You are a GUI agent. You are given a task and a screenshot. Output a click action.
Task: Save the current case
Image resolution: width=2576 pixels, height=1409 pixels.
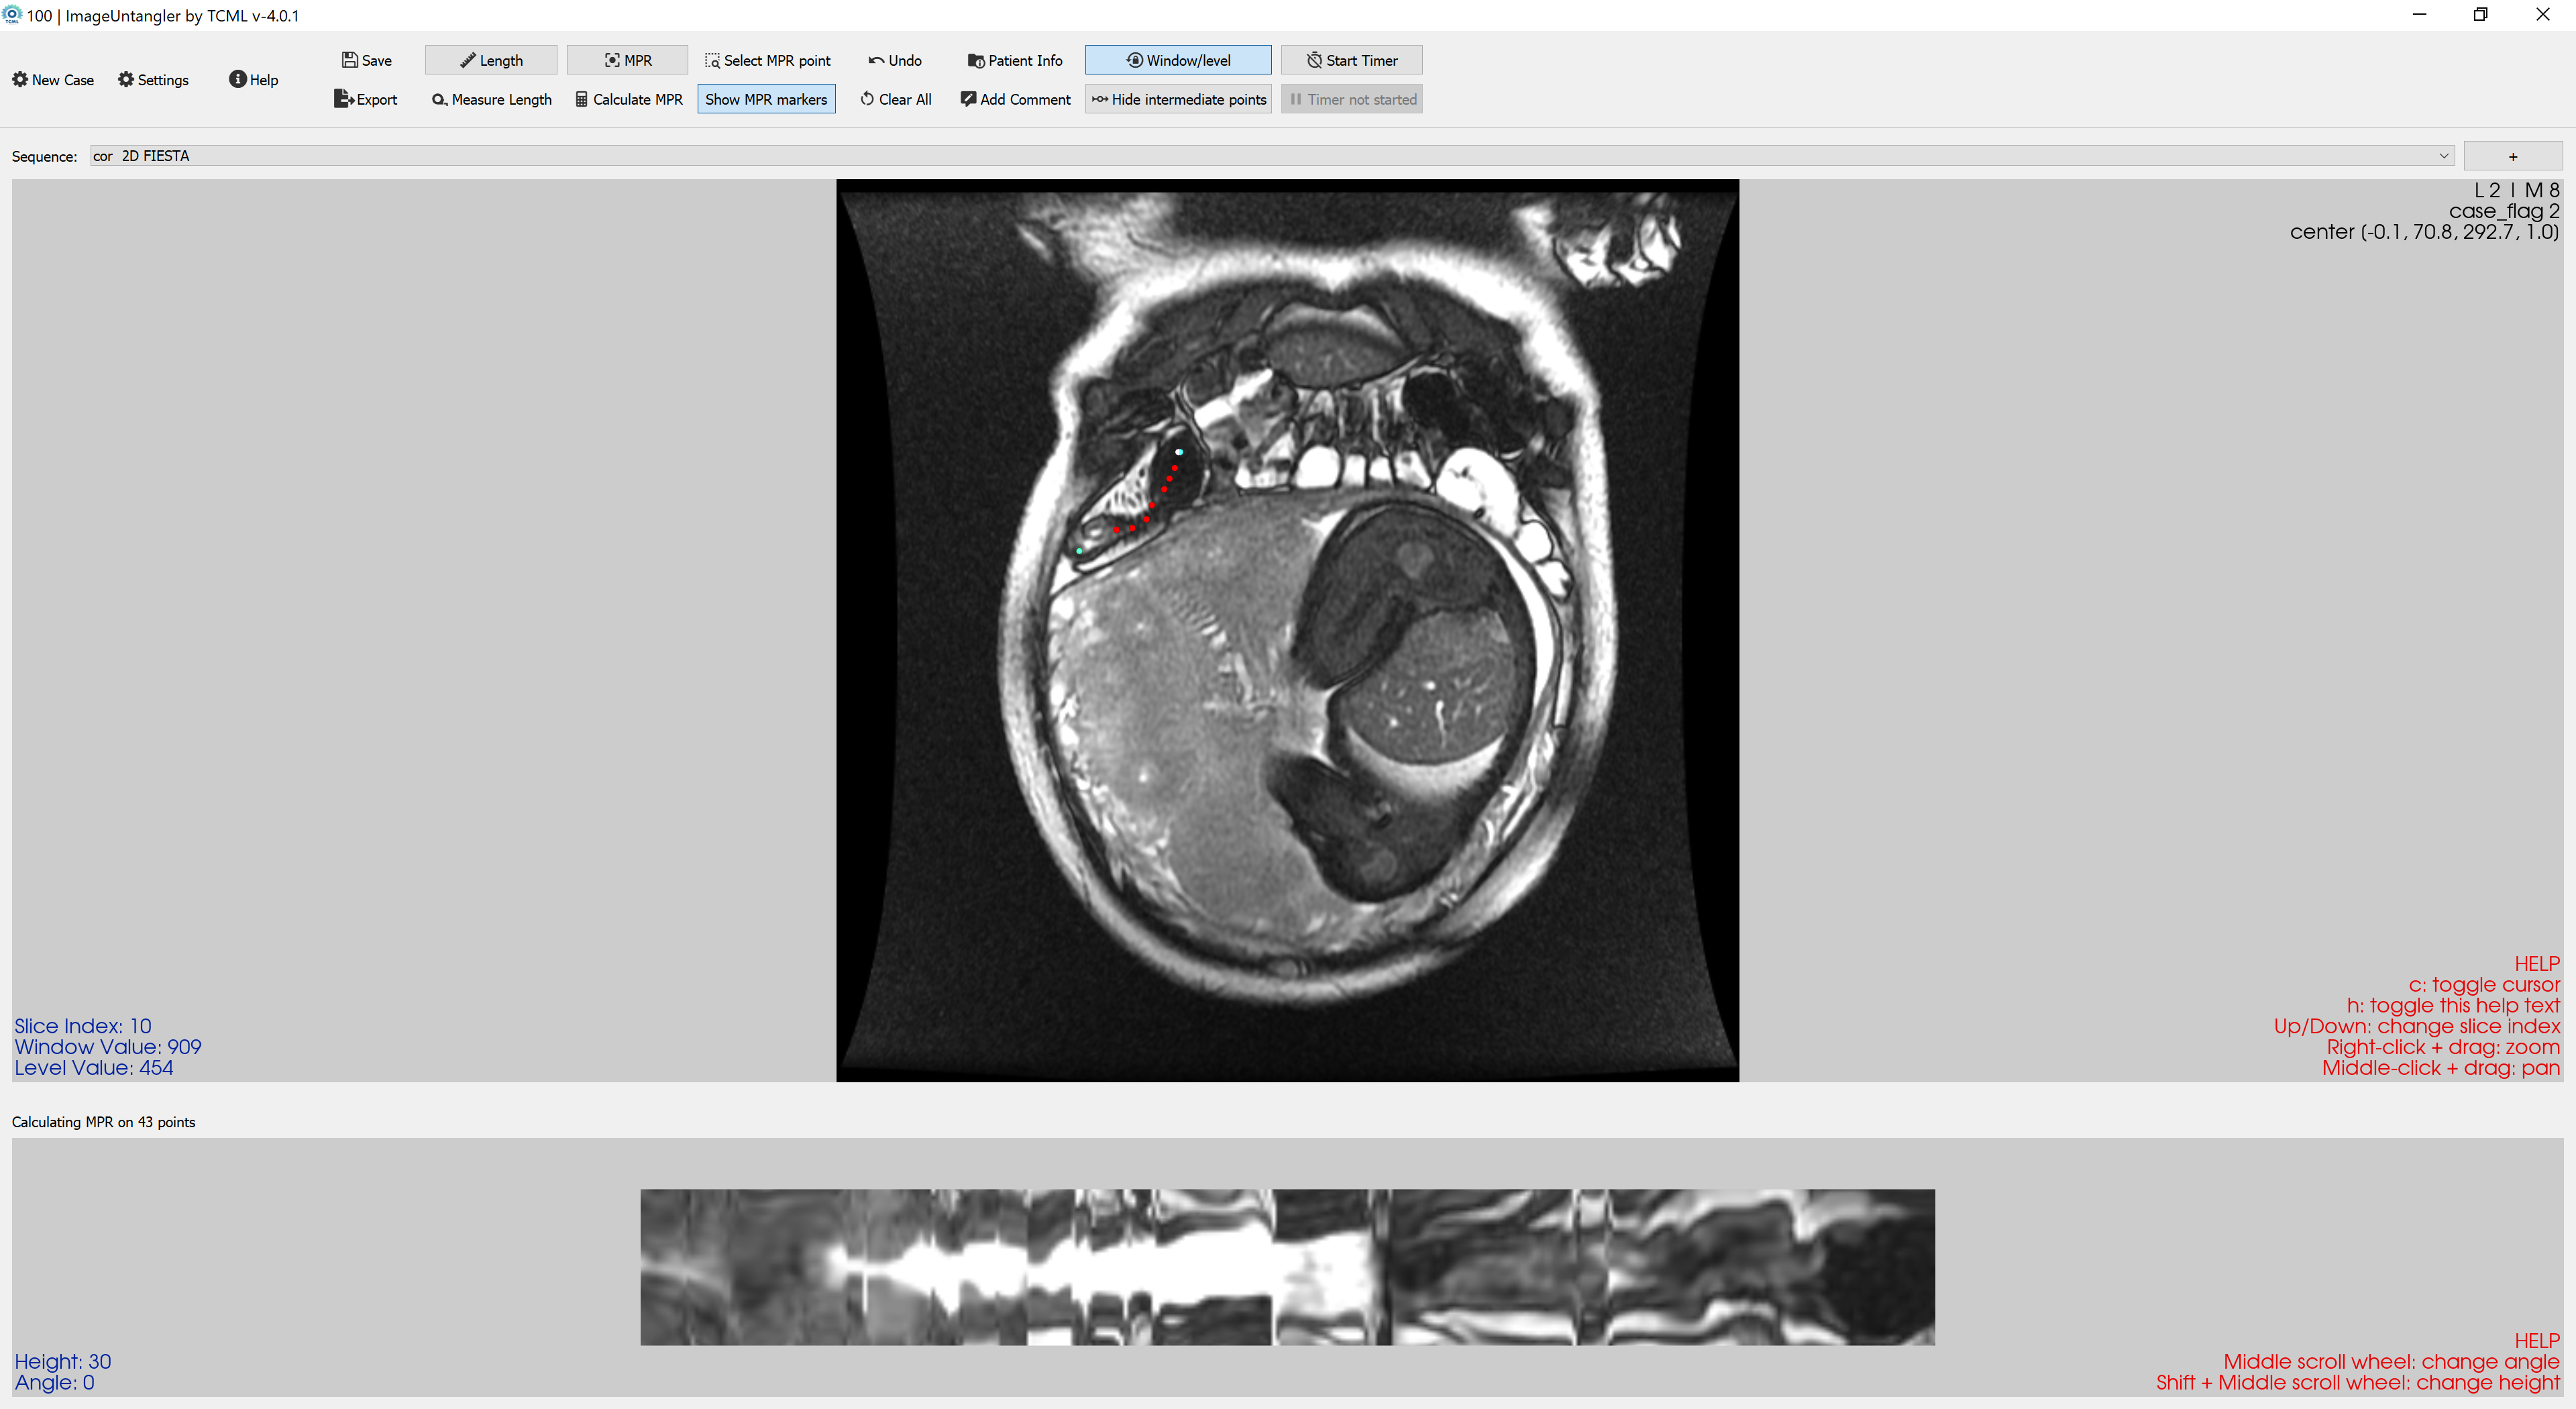366,60
